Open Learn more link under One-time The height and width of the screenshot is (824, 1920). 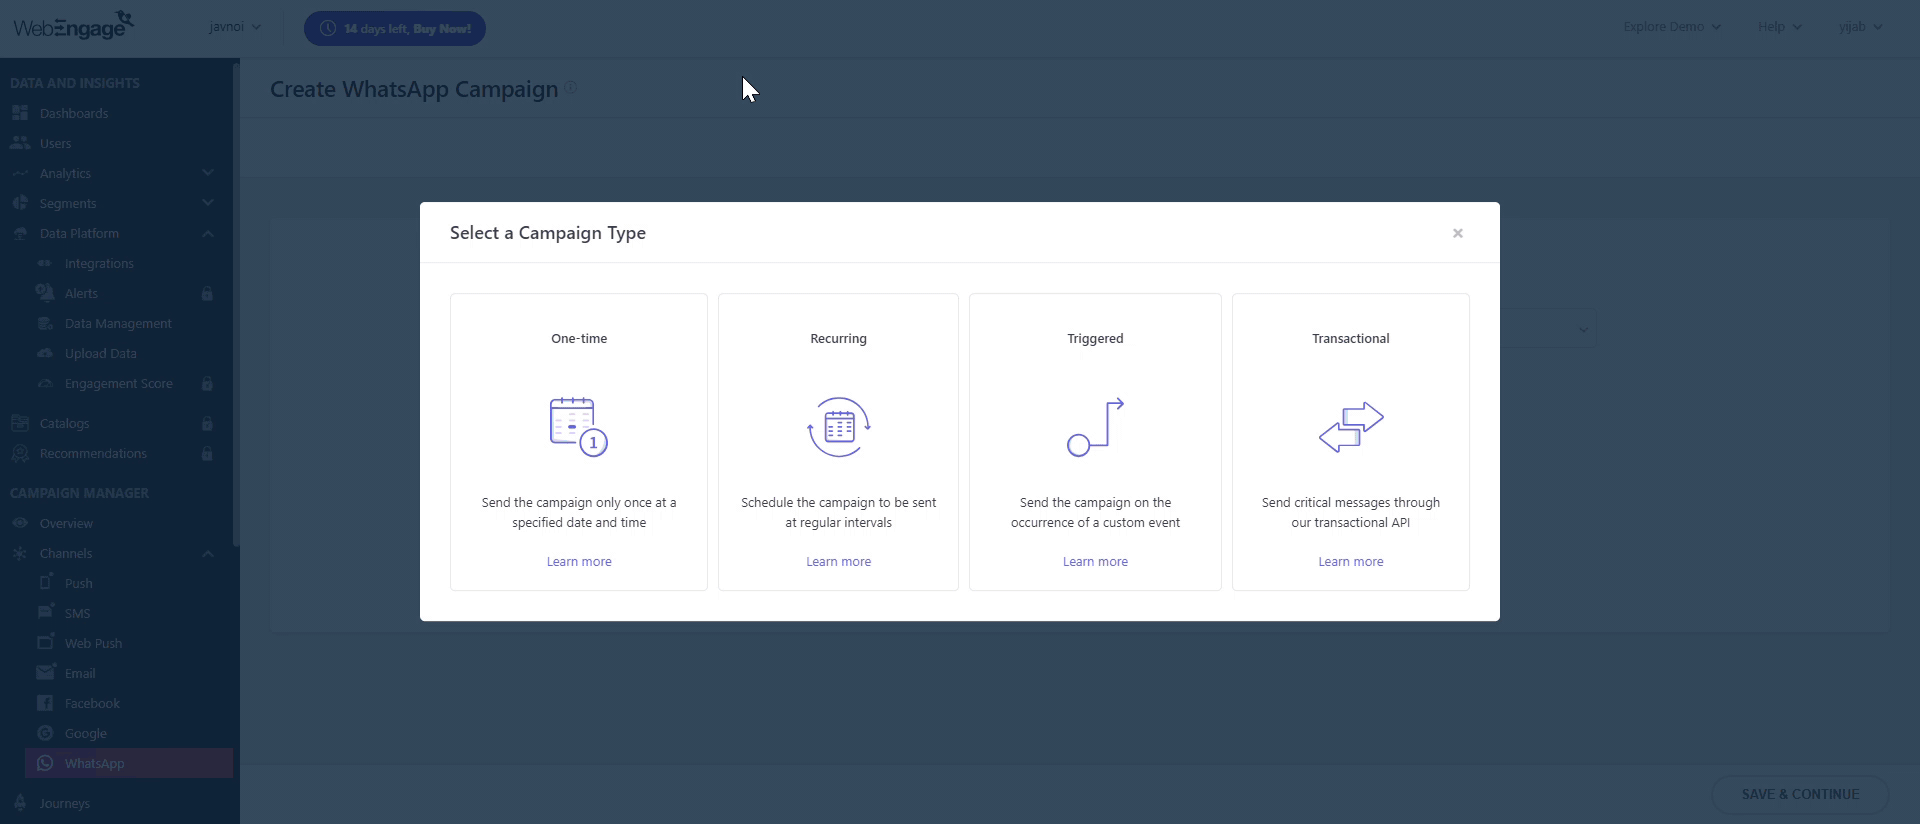tap(578, 562)
